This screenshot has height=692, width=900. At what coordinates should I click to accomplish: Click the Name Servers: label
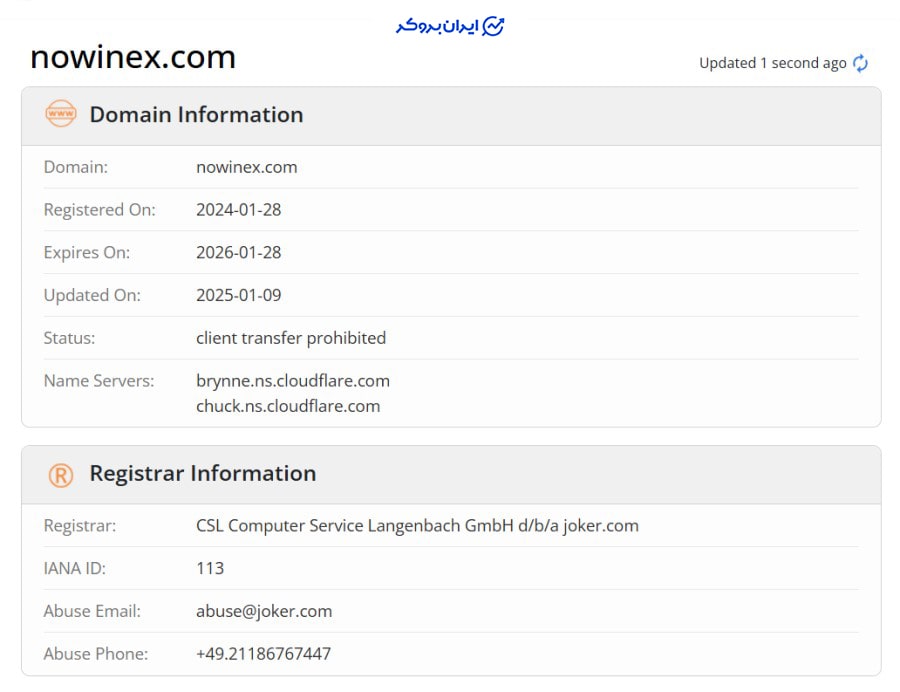tap(99, 380)
